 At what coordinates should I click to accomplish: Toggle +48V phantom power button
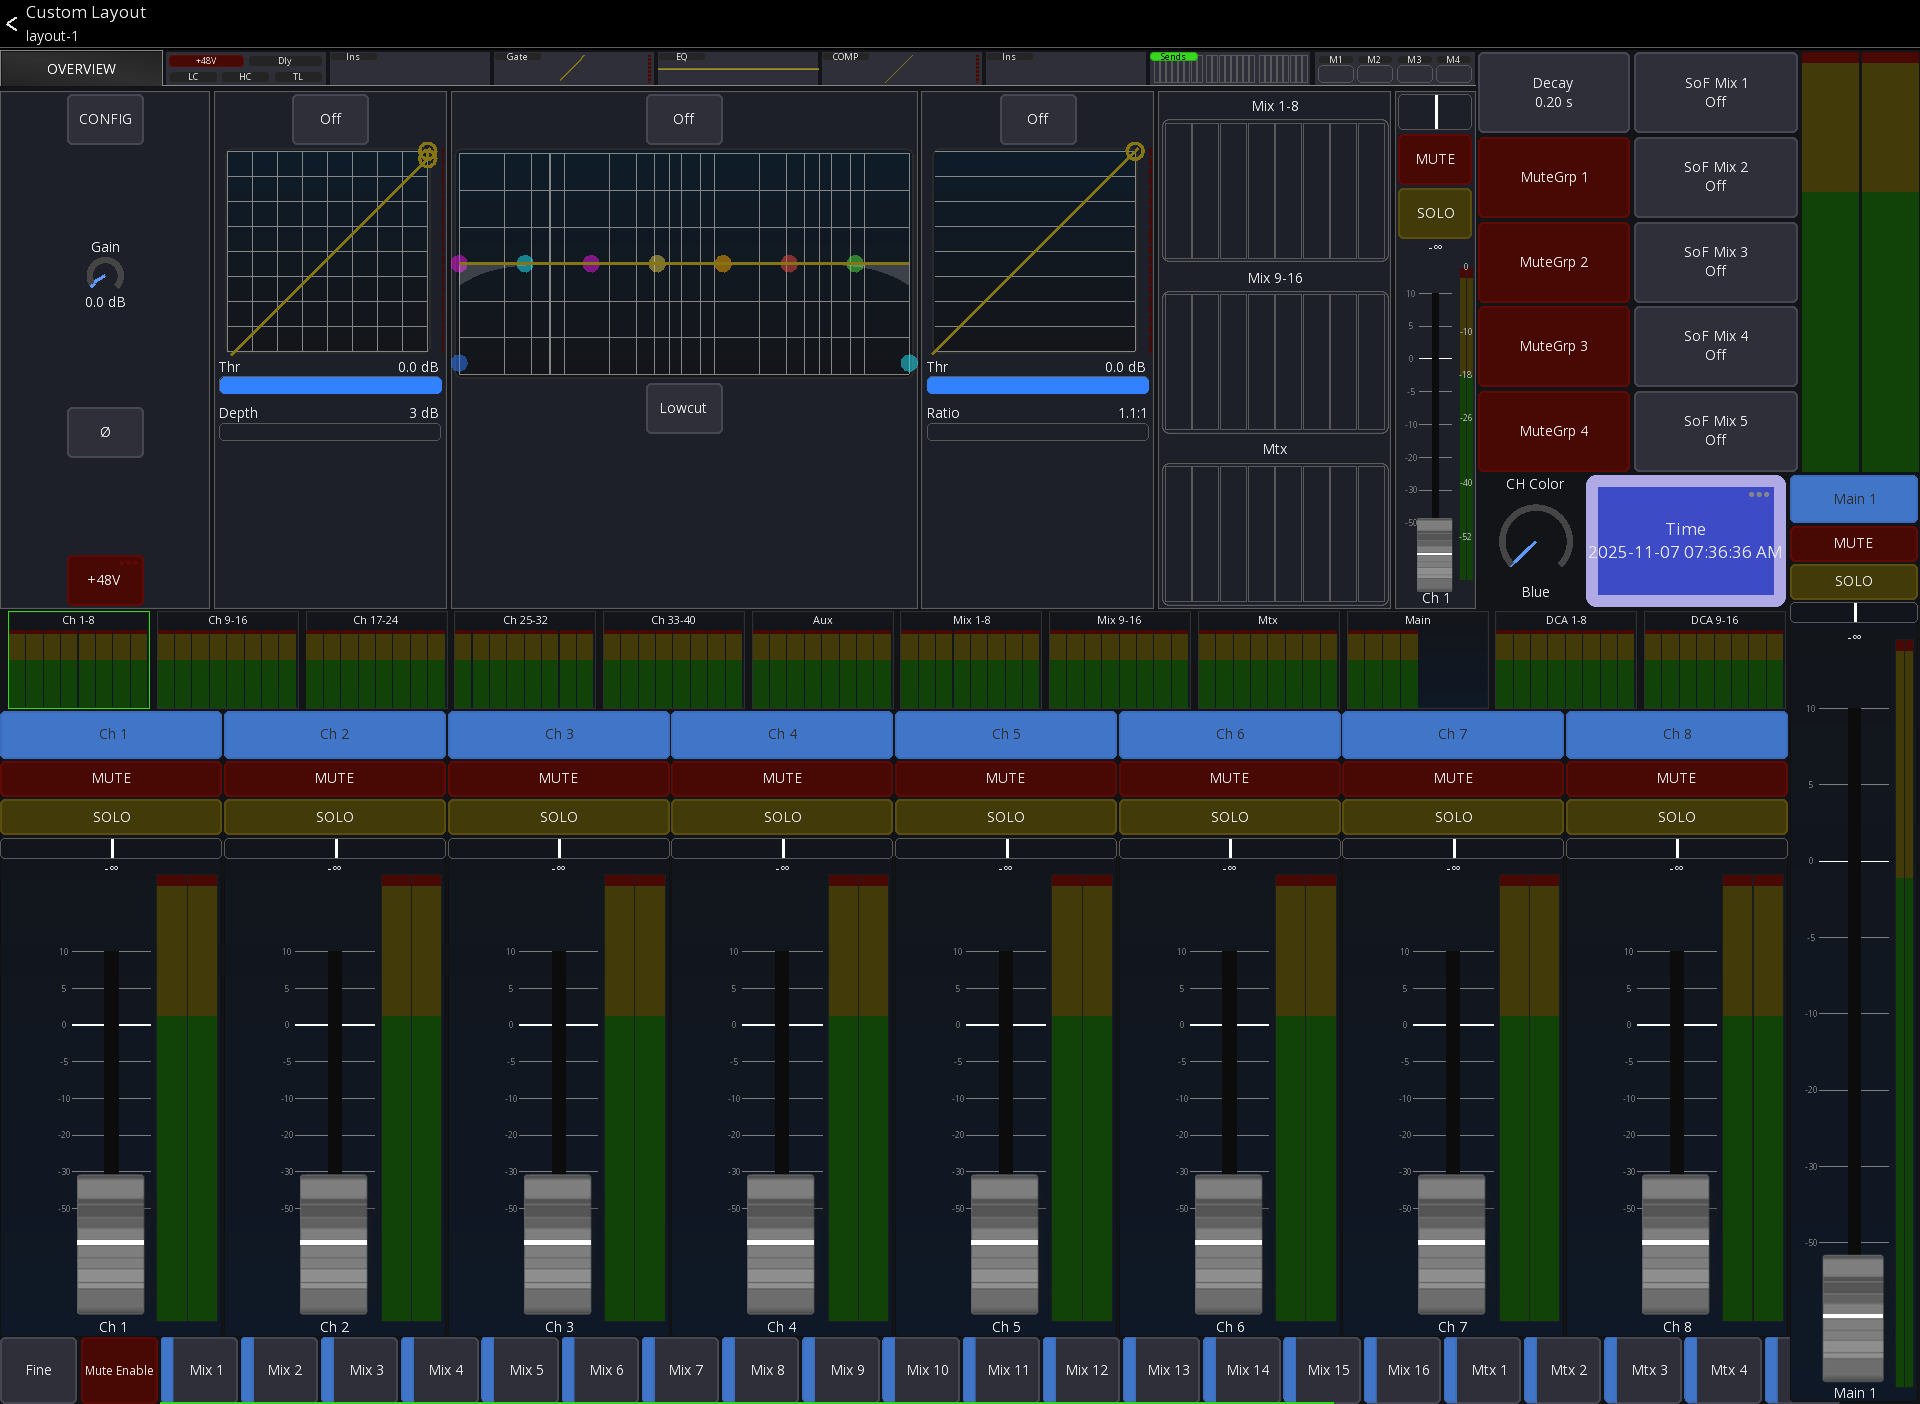point(105,580)
